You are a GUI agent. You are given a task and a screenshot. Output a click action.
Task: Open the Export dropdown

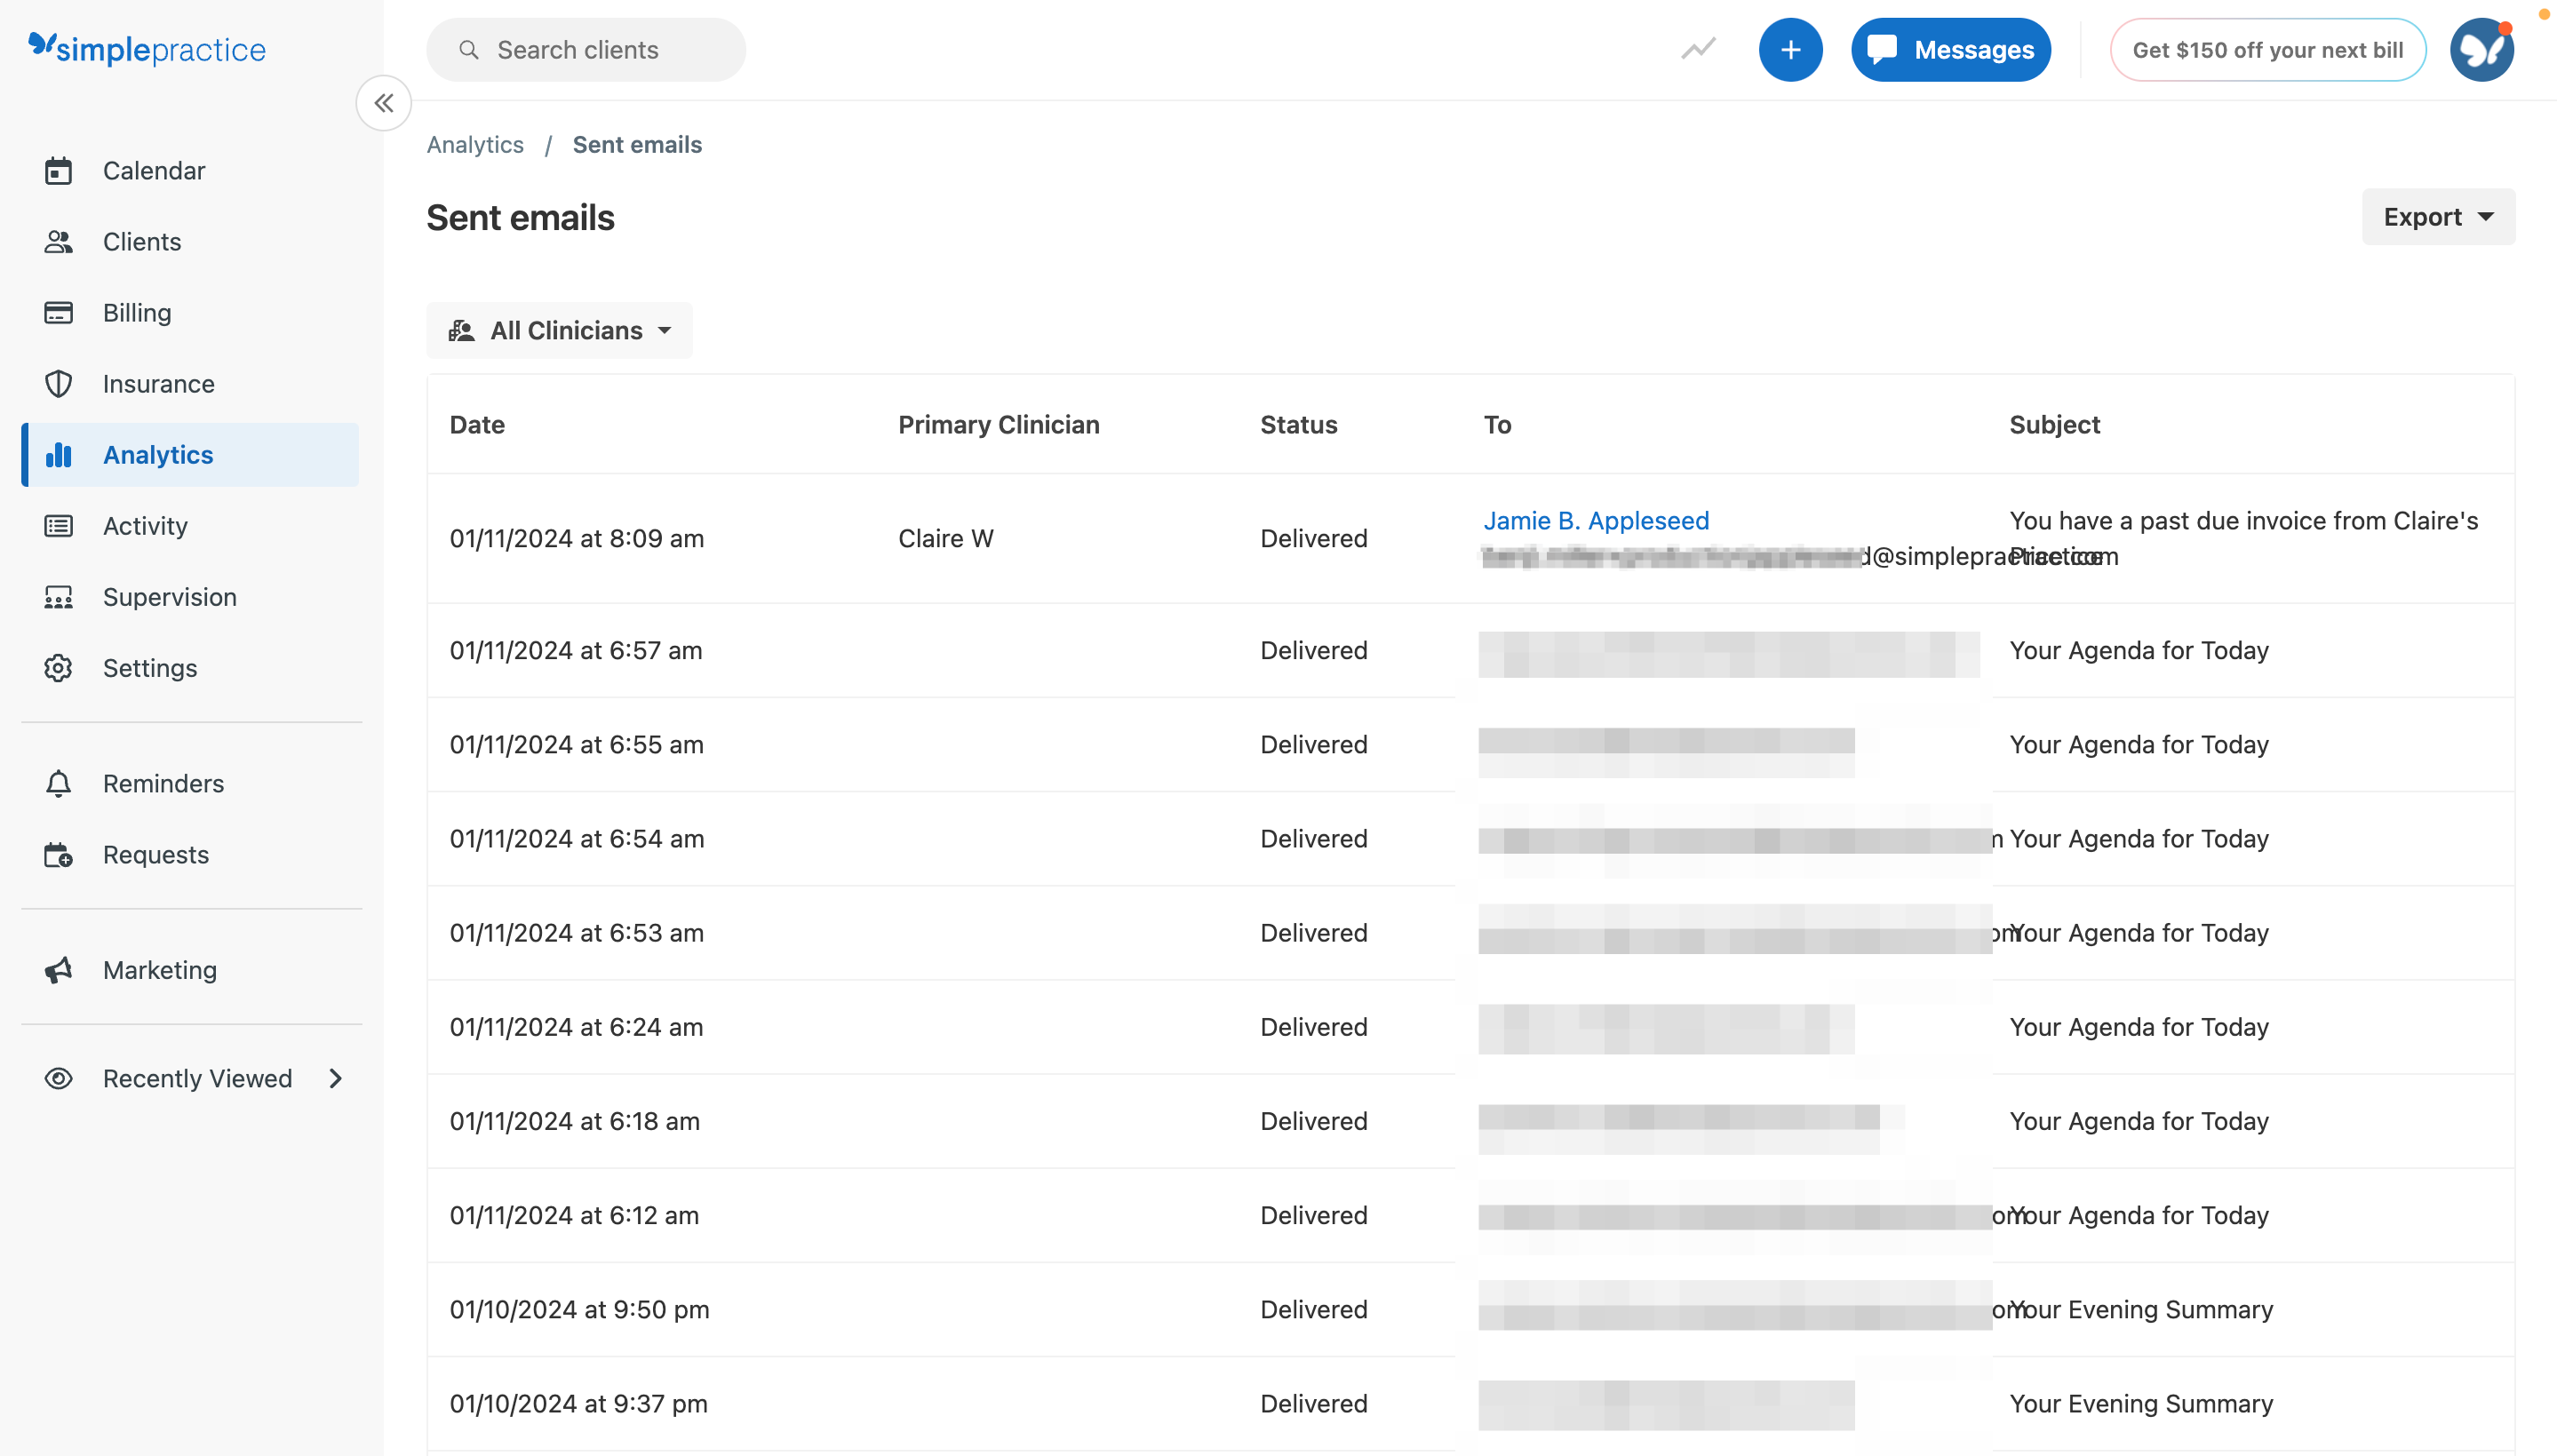pos(2438,217)
